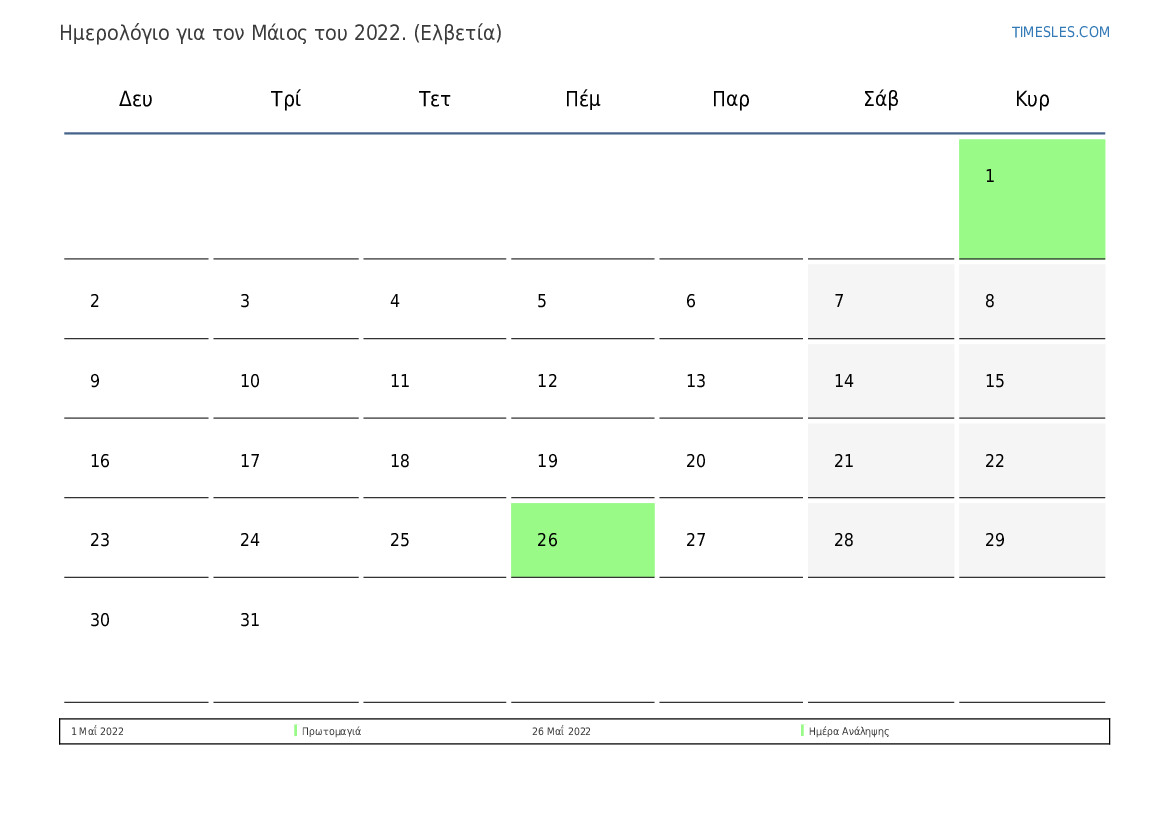The image size is (1169, 827).
Task: Click the Ημέρα Ανάληψης legend label
Action: 849,732
